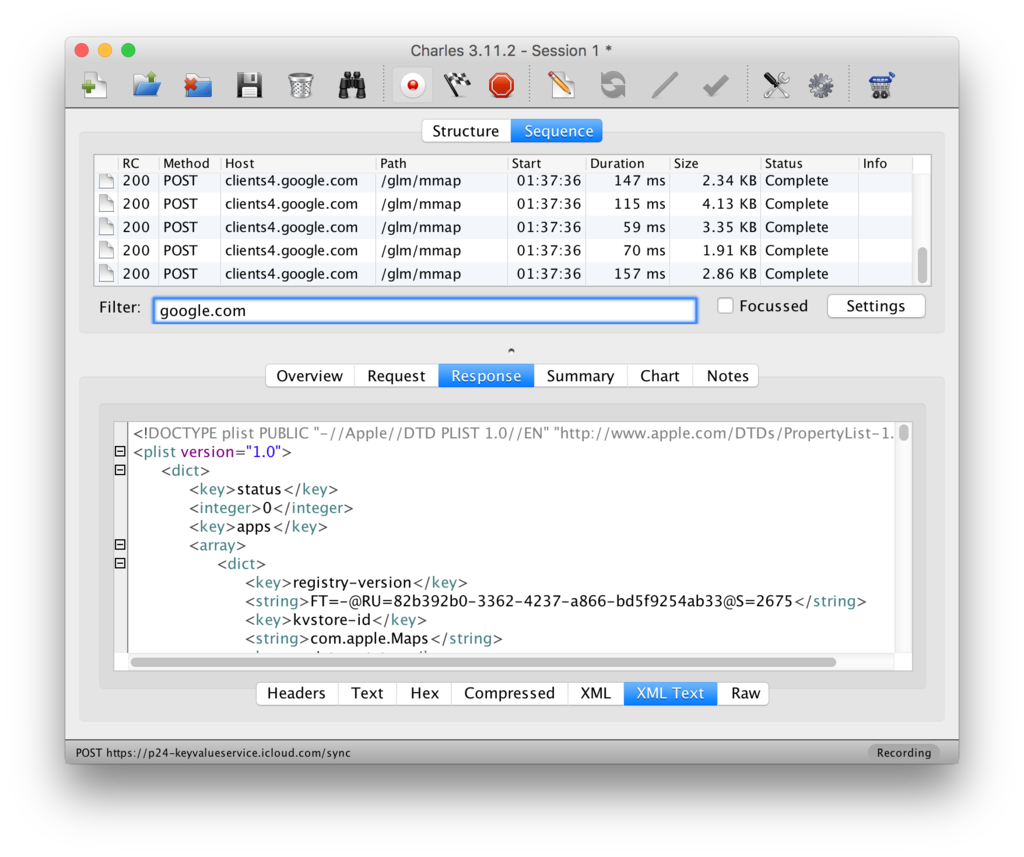The width and height of the screenshot is (1024, 857).
Task: Open Tools via the wrench-screwdriver icon
Action: point(776,86)
